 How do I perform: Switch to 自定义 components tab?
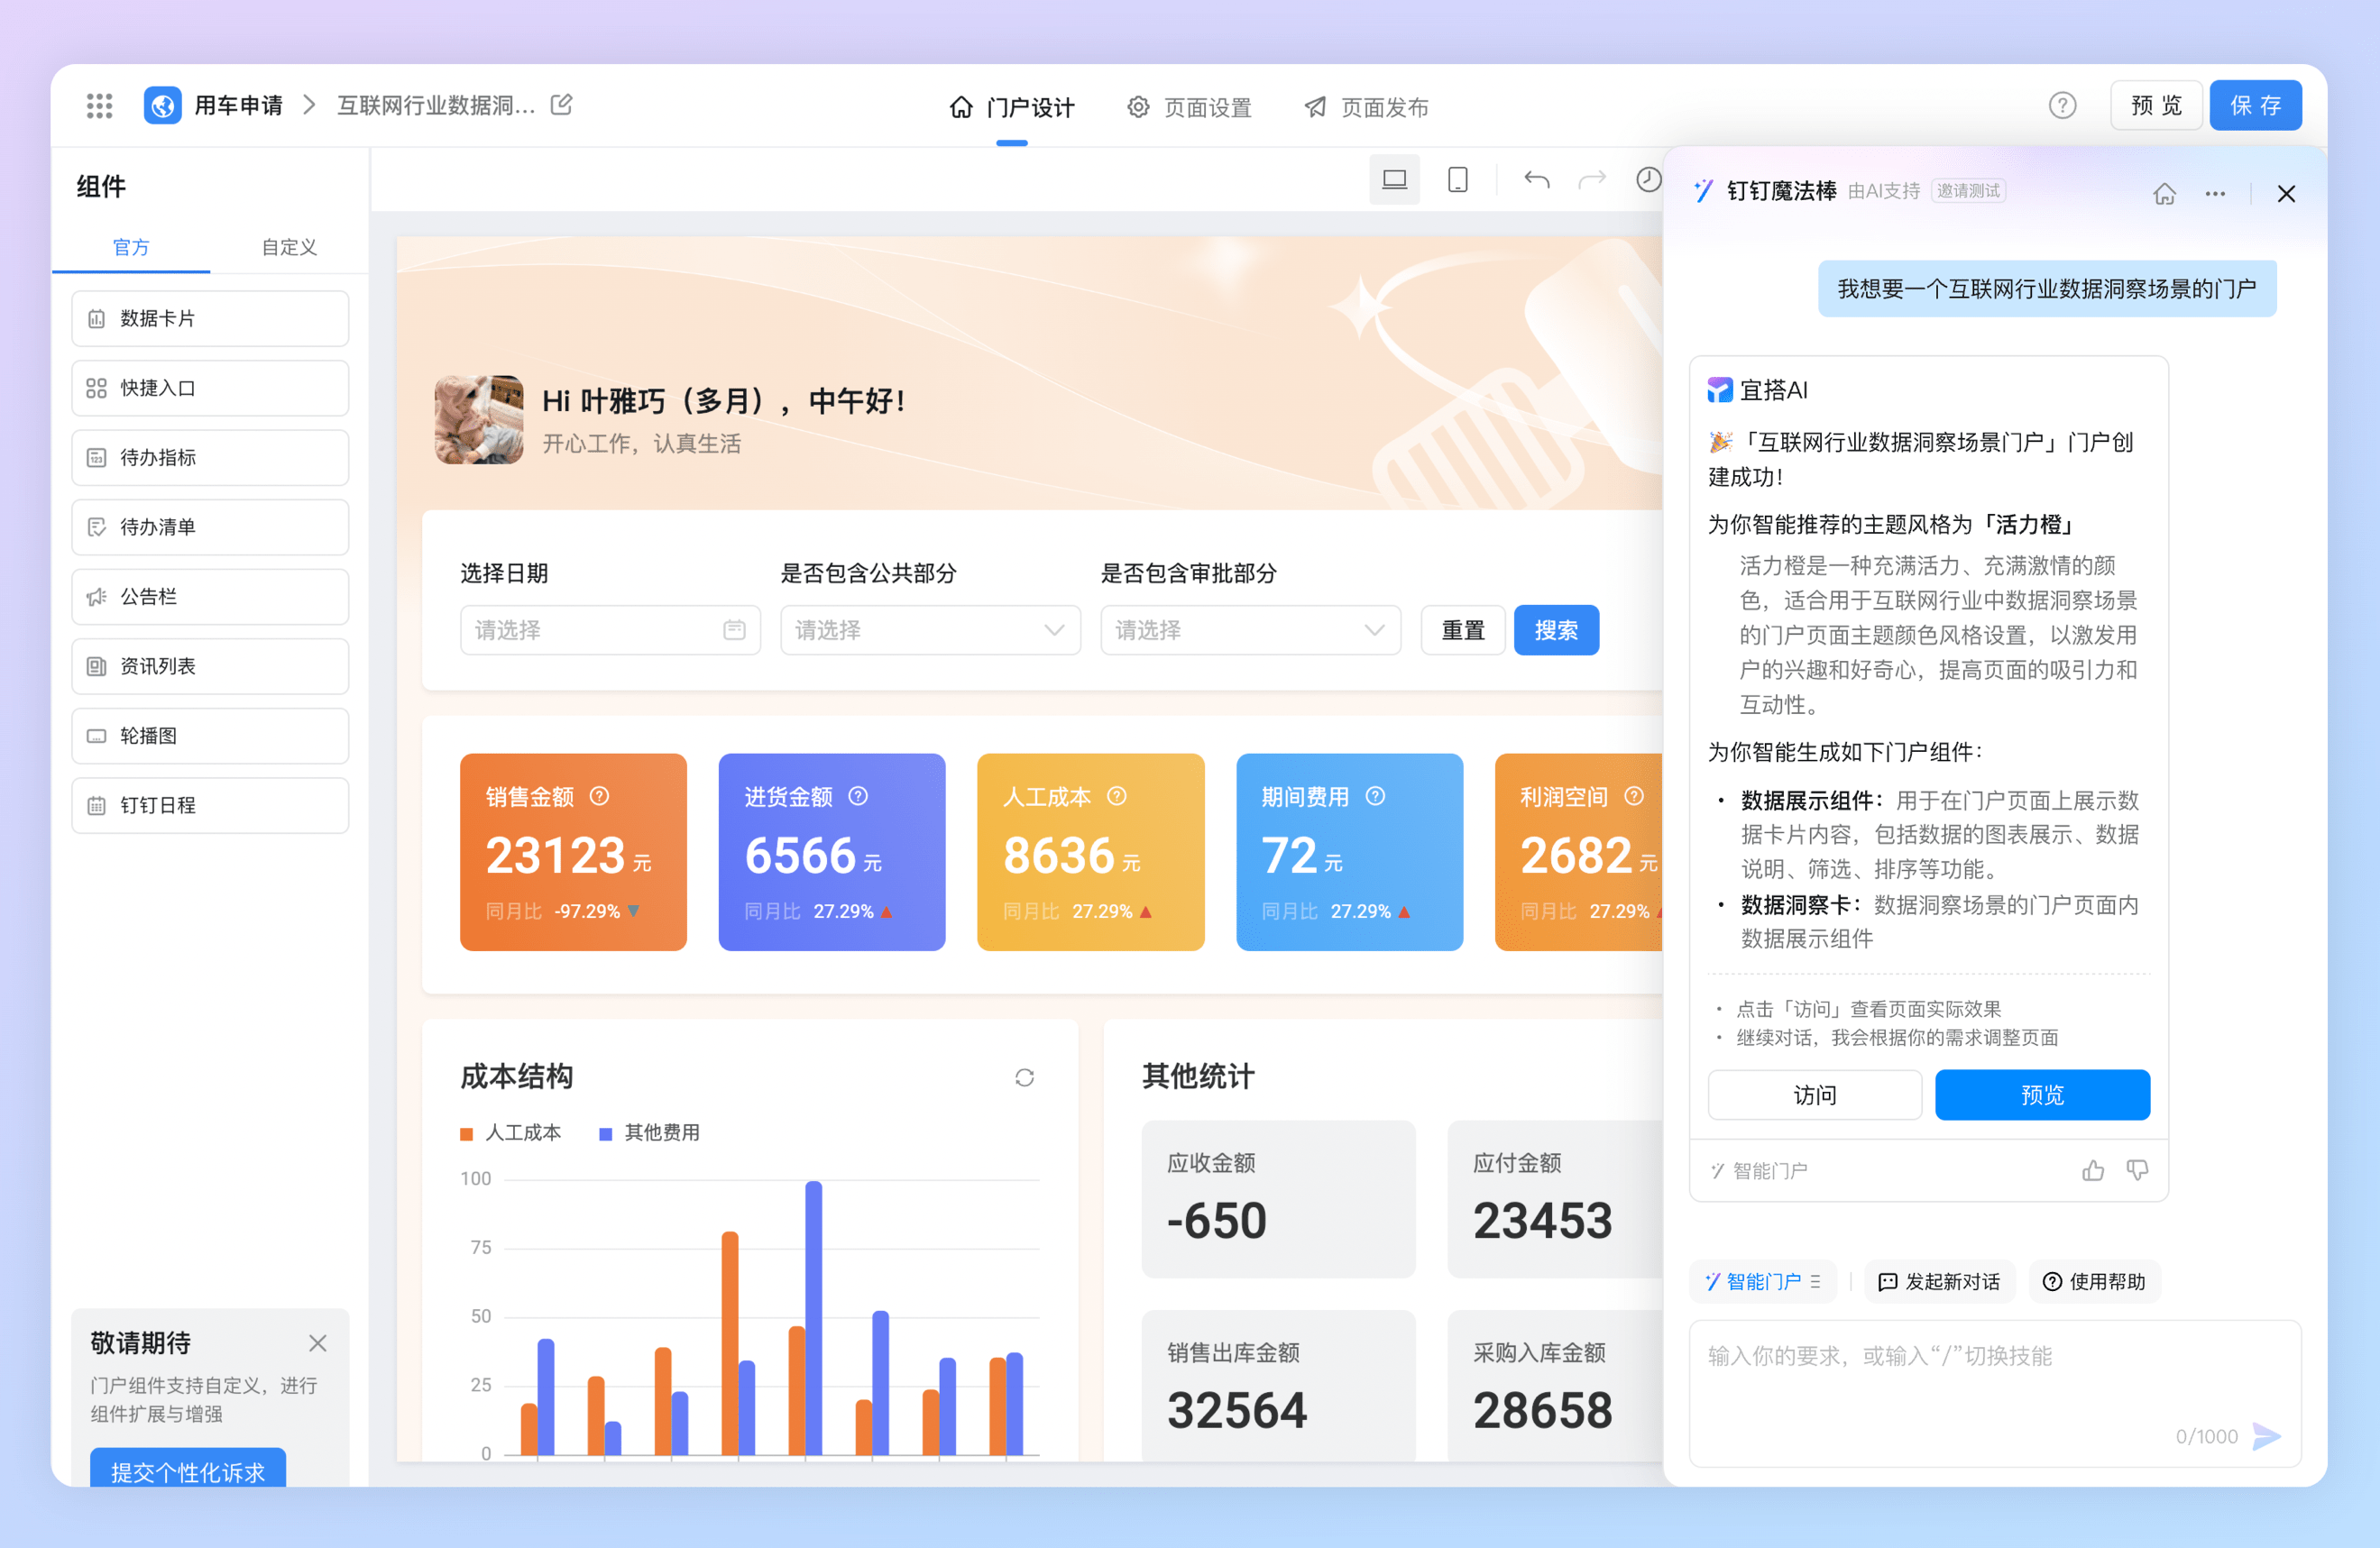tap(289, 247)
